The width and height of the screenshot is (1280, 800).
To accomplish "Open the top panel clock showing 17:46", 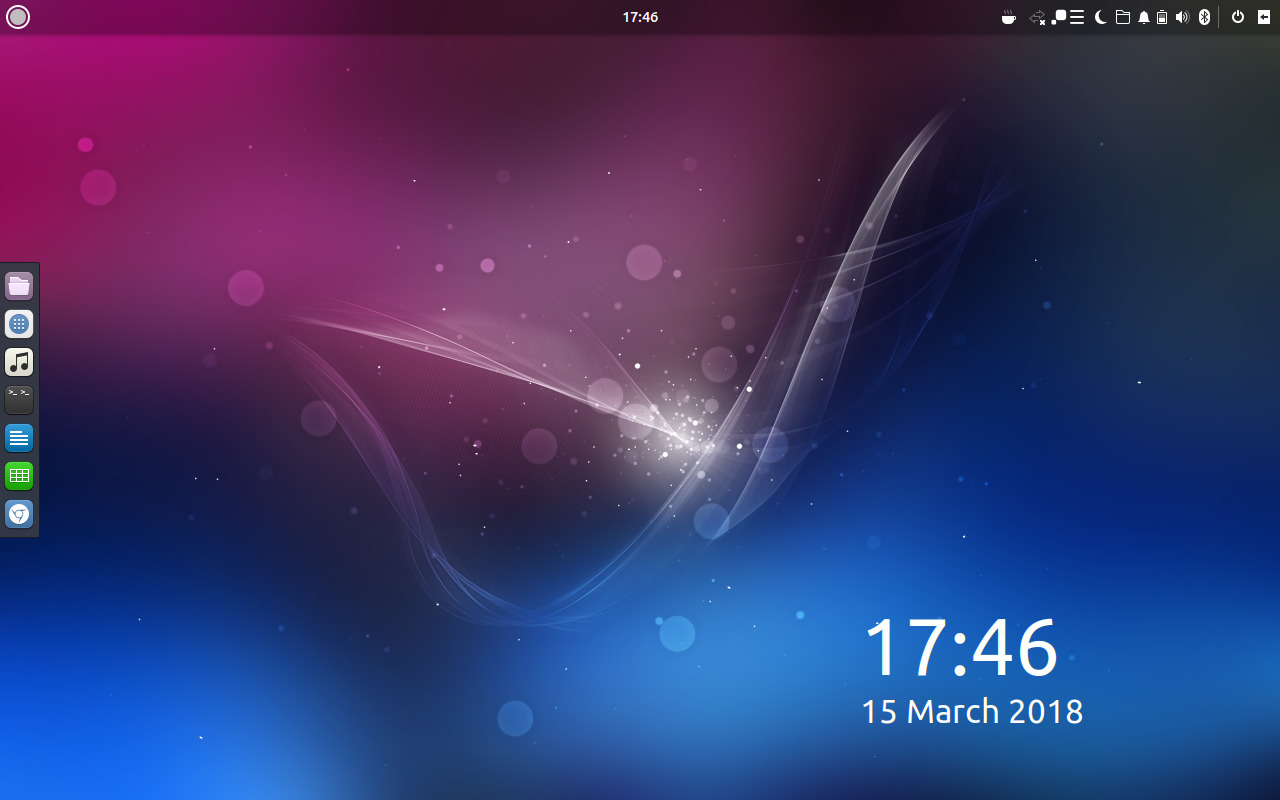I will [640, 17].
